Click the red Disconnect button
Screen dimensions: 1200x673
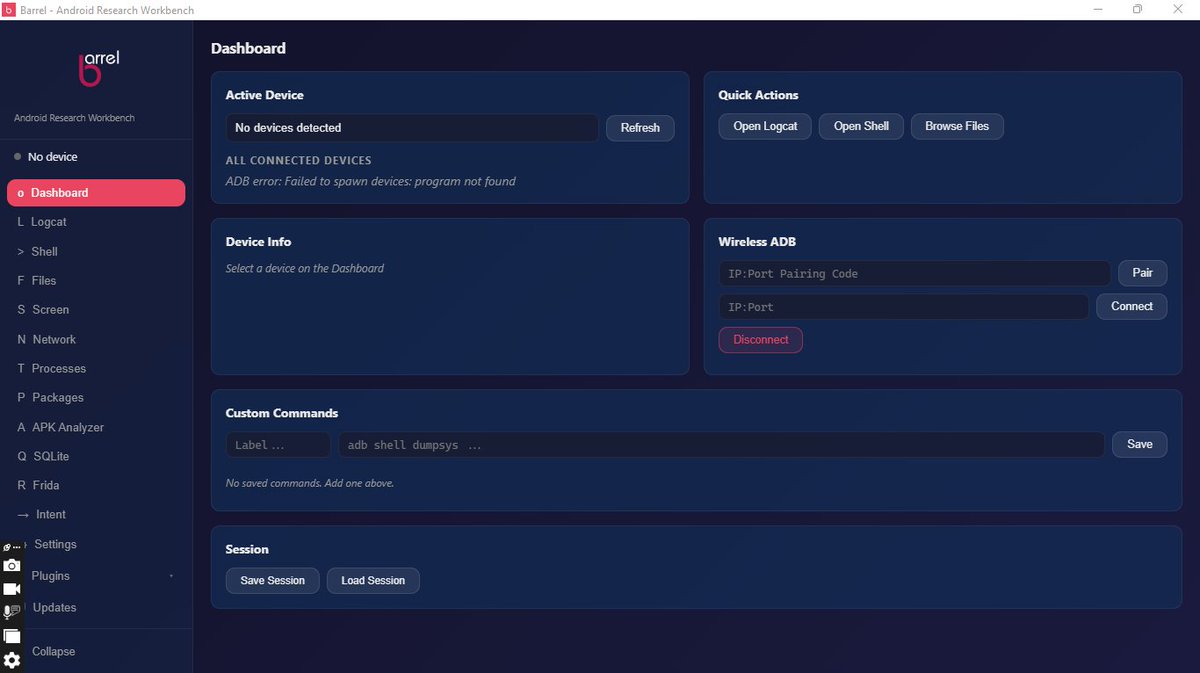[x=761, y=340]
